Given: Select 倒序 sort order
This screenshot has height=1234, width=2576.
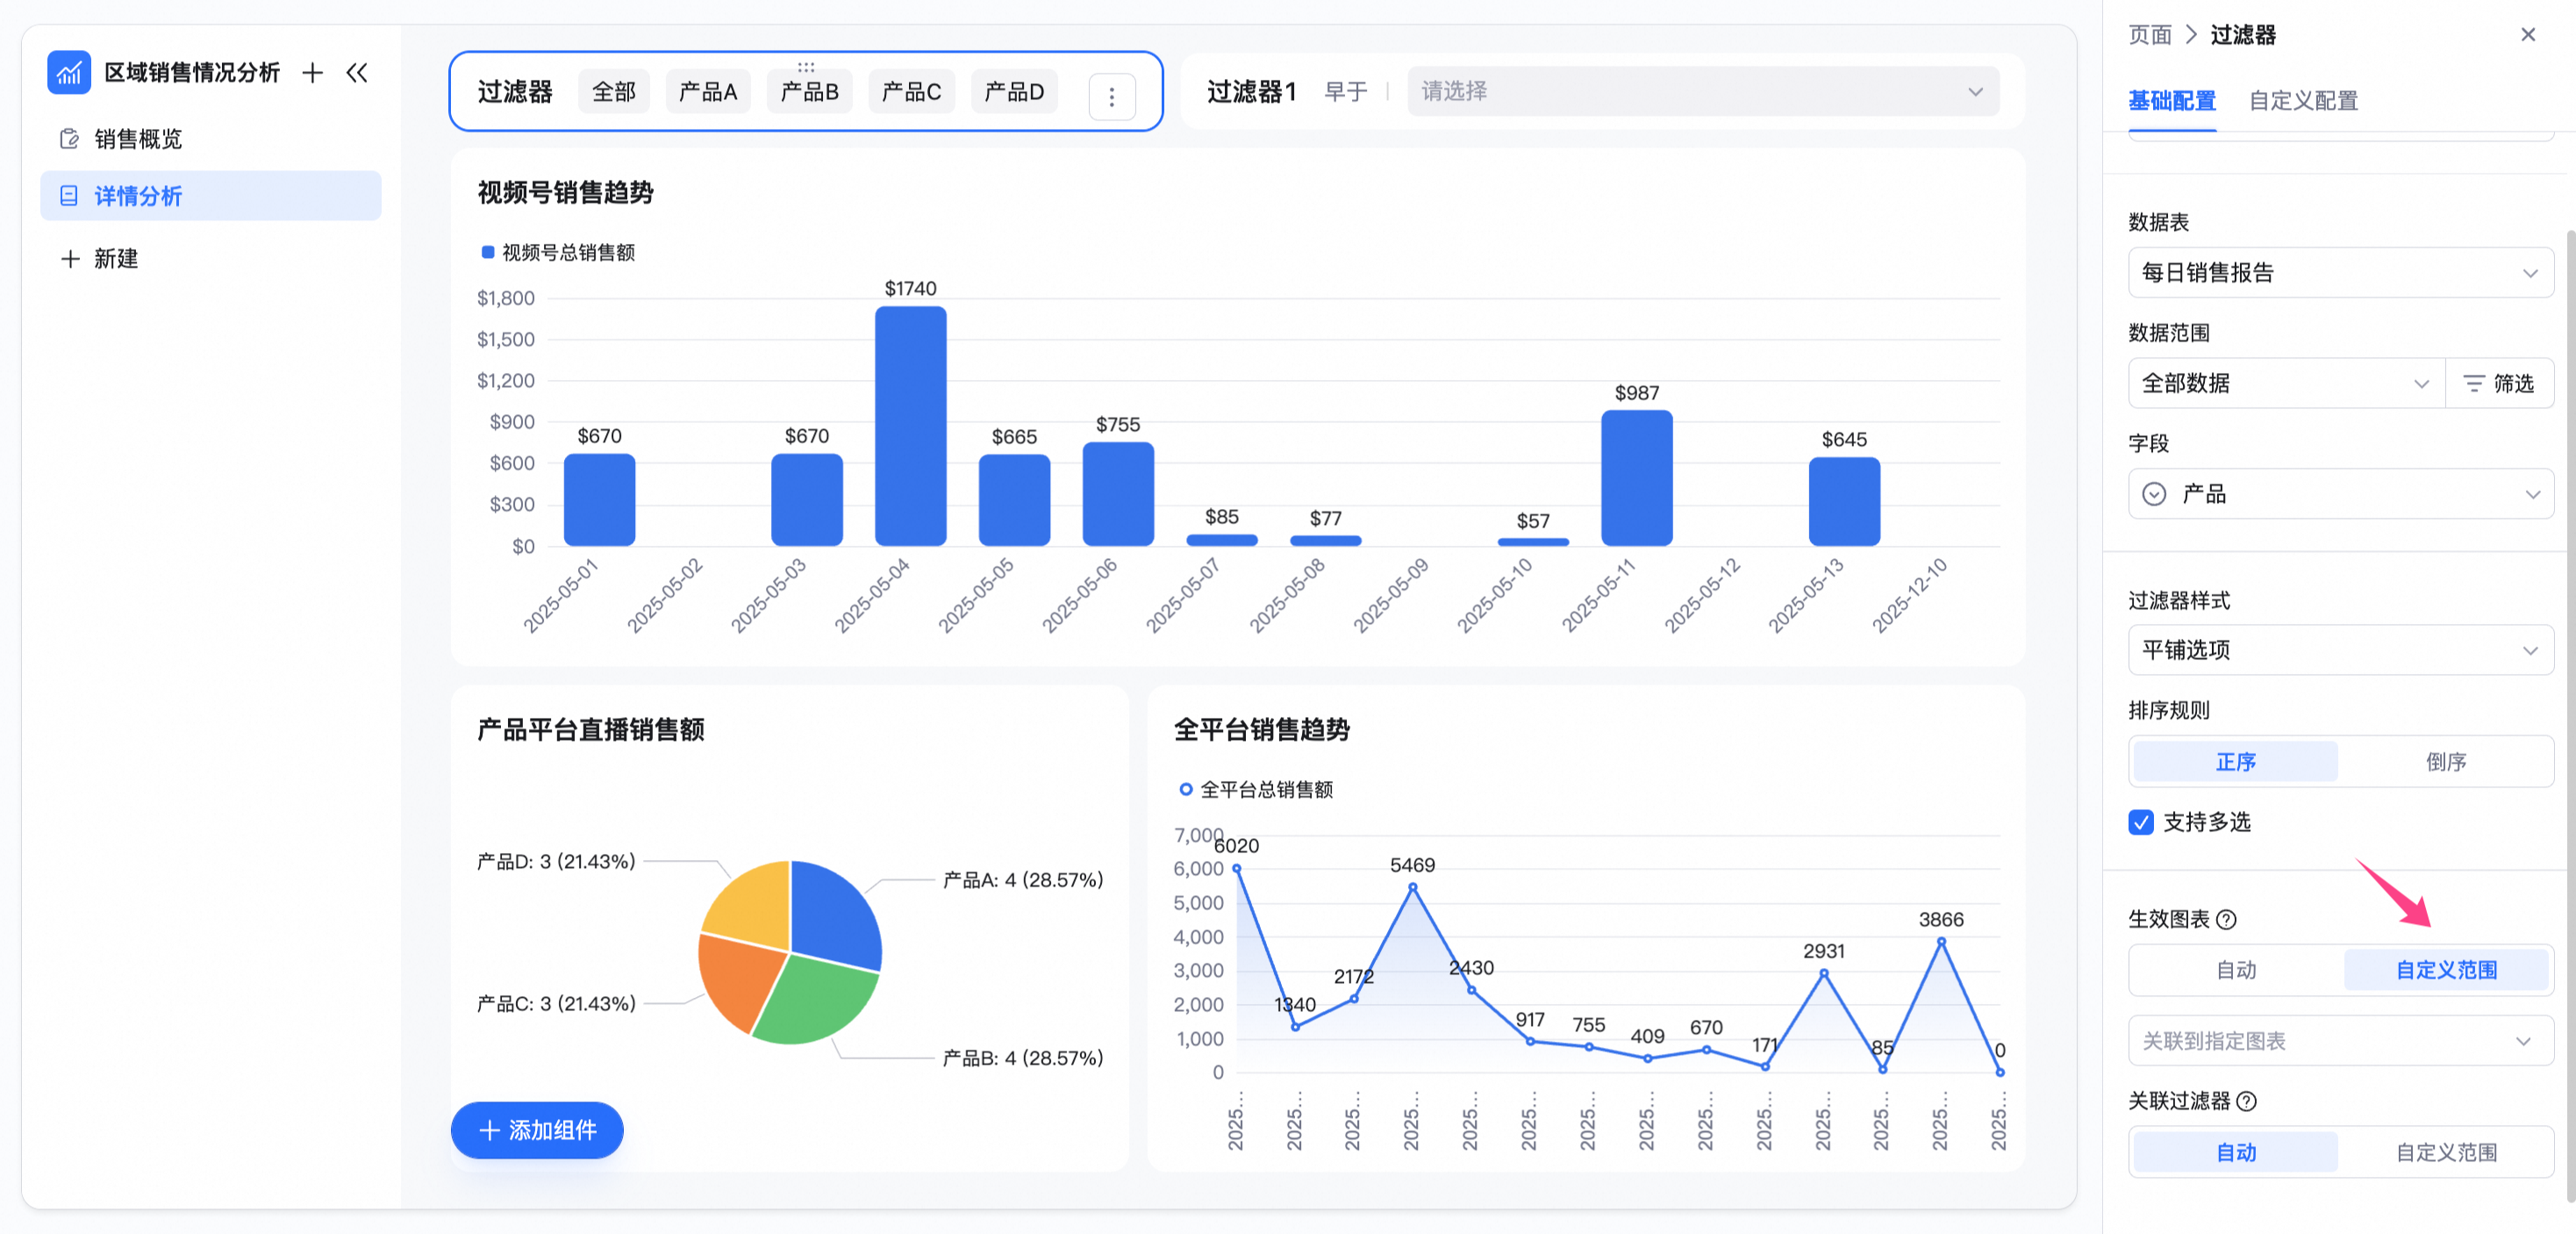Looking at the screenshot, I should 2445,761.
